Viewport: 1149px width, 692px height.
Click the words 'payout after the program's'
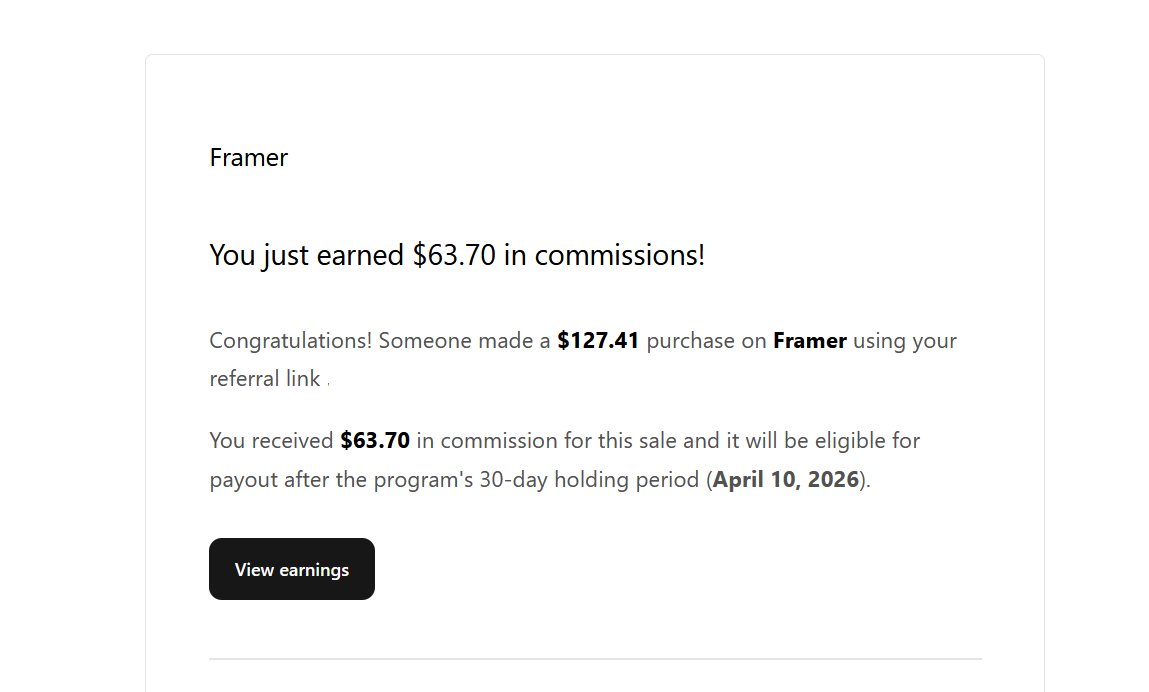click(x=340, y=479)
